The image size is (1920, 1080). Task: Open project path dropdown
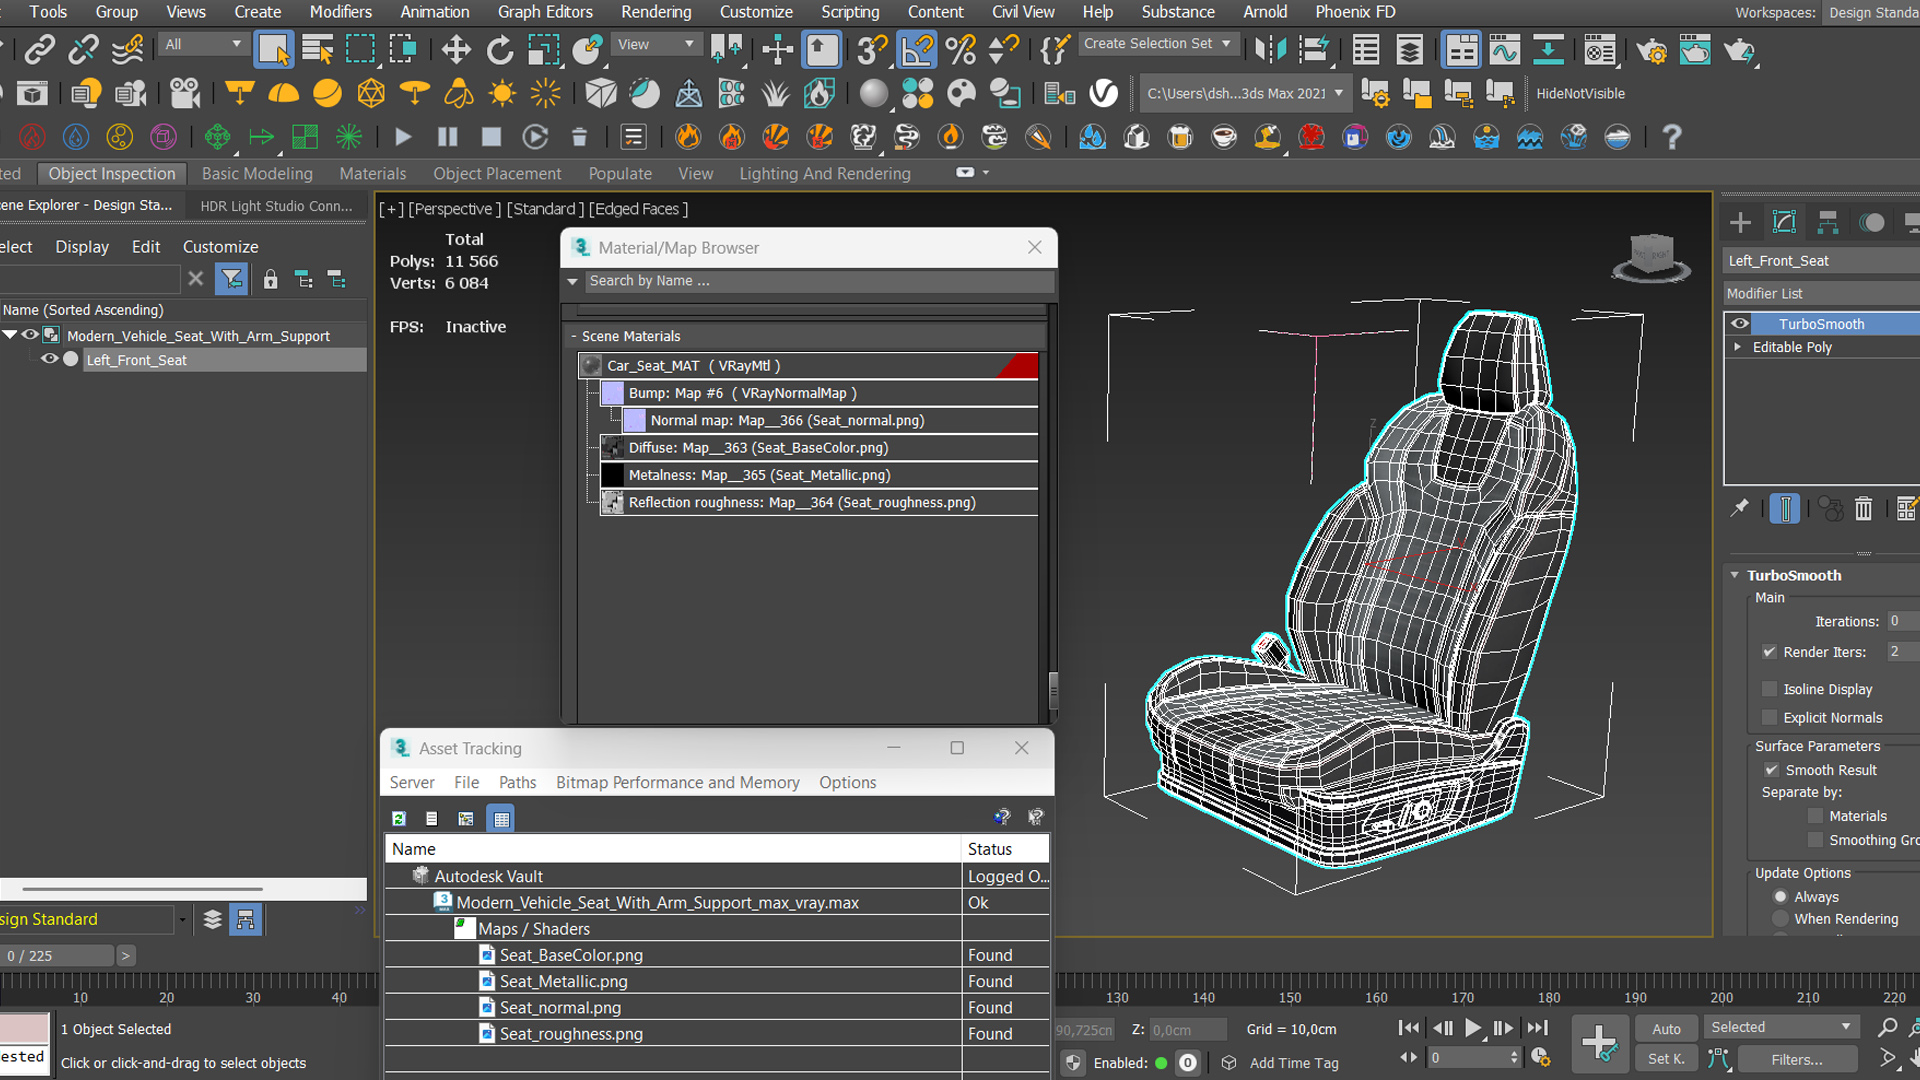[1245, 93]
